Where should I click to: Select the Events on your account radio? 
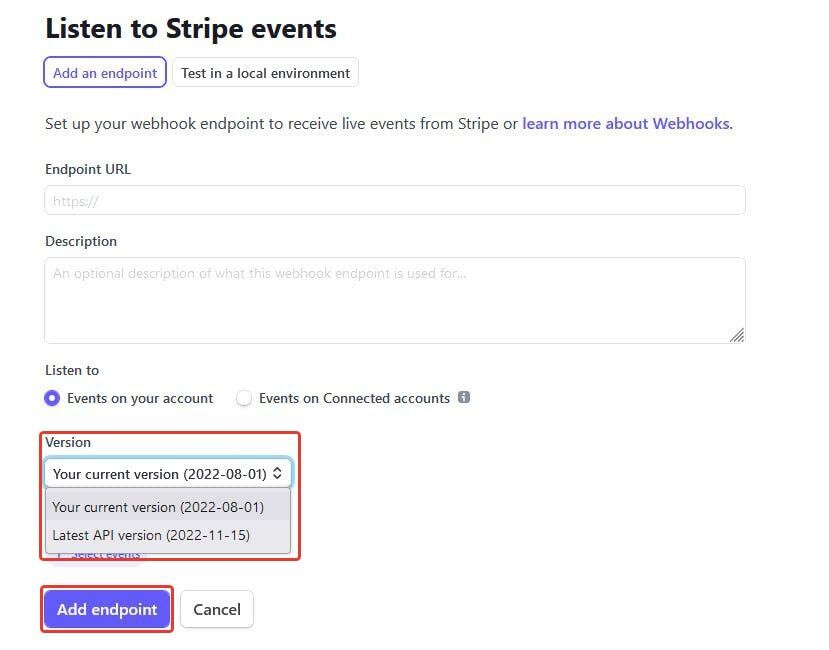click(52, 398)
